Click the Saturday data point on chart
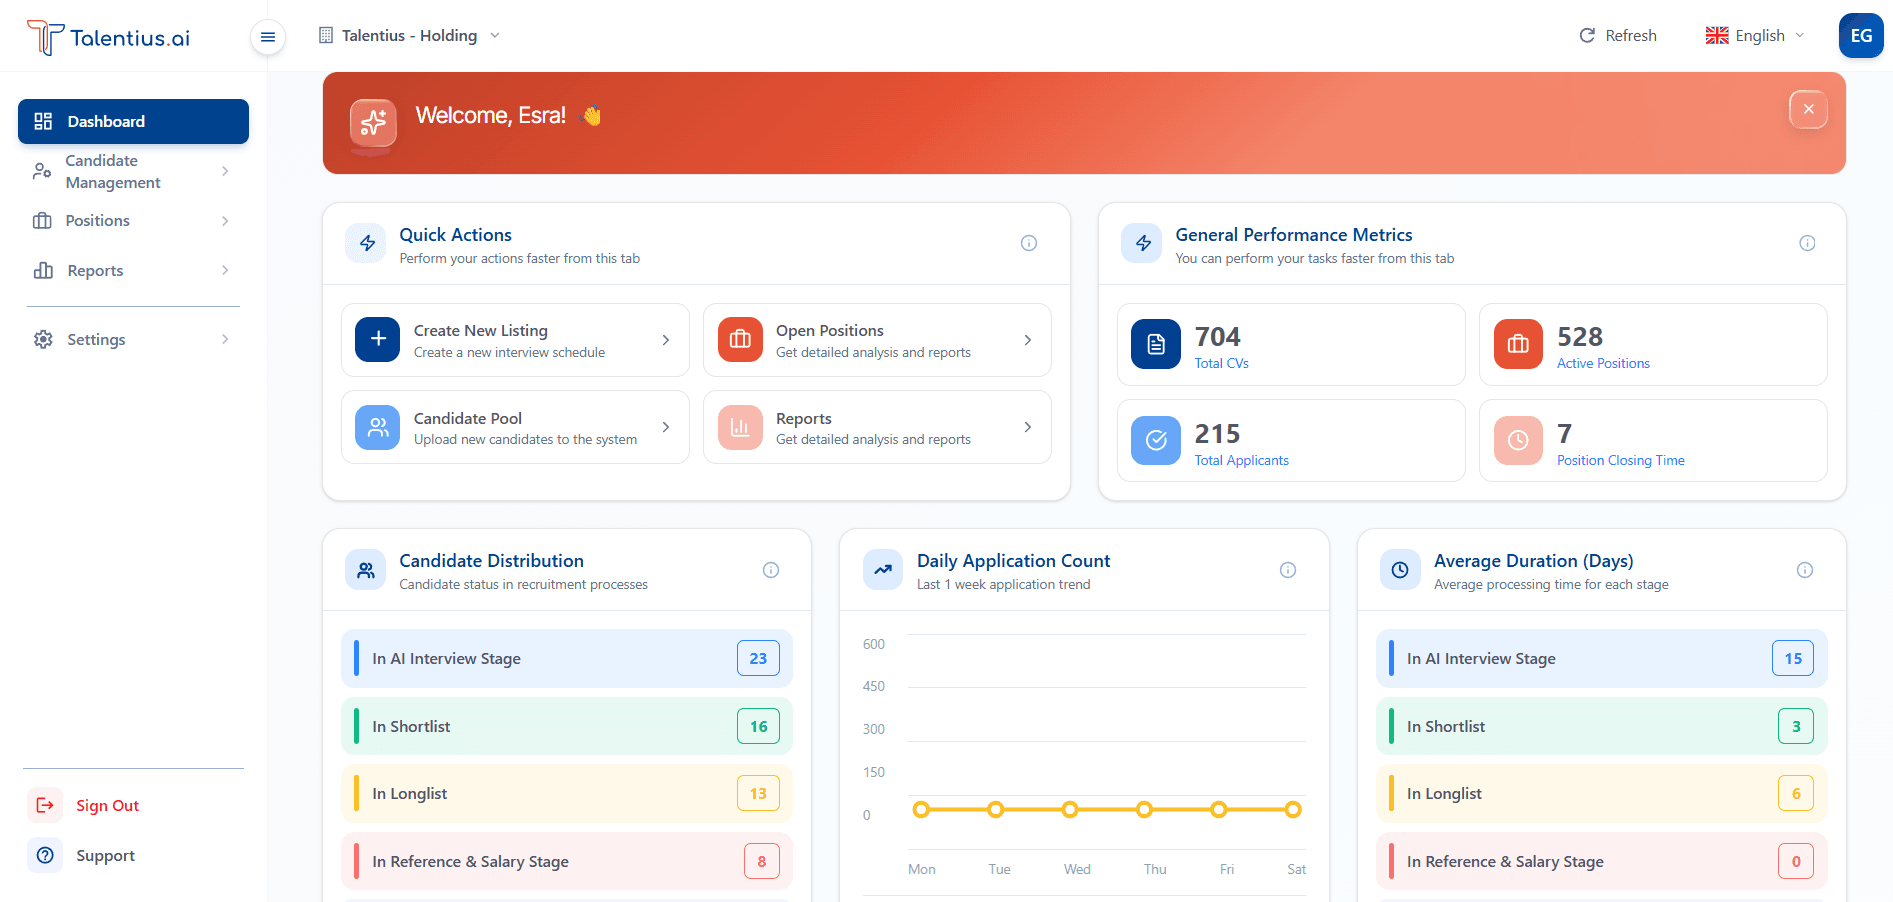The image size is (1893, 902). pos(1293,809)
